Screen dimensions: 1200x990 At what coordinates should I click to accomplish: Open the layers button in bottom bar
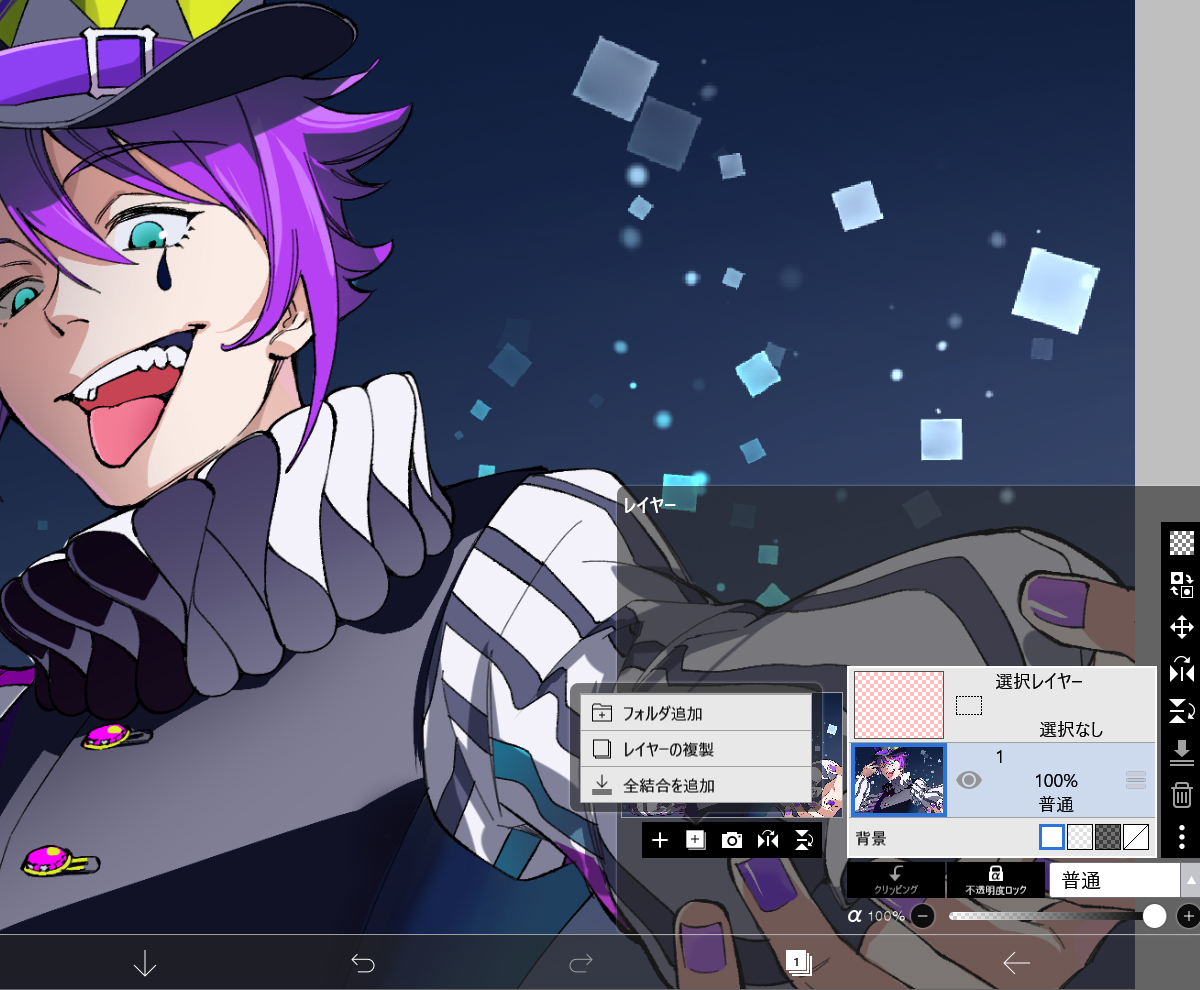pyautogui.click(x=798, y=963)
